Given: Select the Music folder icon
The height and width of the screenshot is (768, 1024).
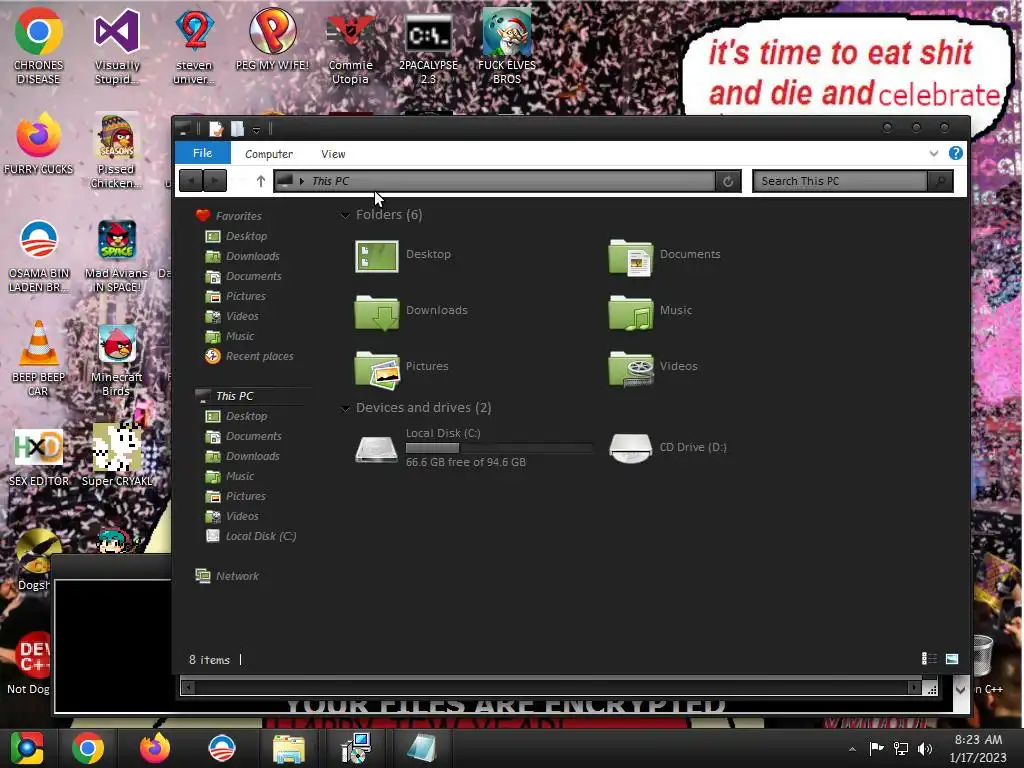Looking at the screenshot, I should [x=630, y=312].
